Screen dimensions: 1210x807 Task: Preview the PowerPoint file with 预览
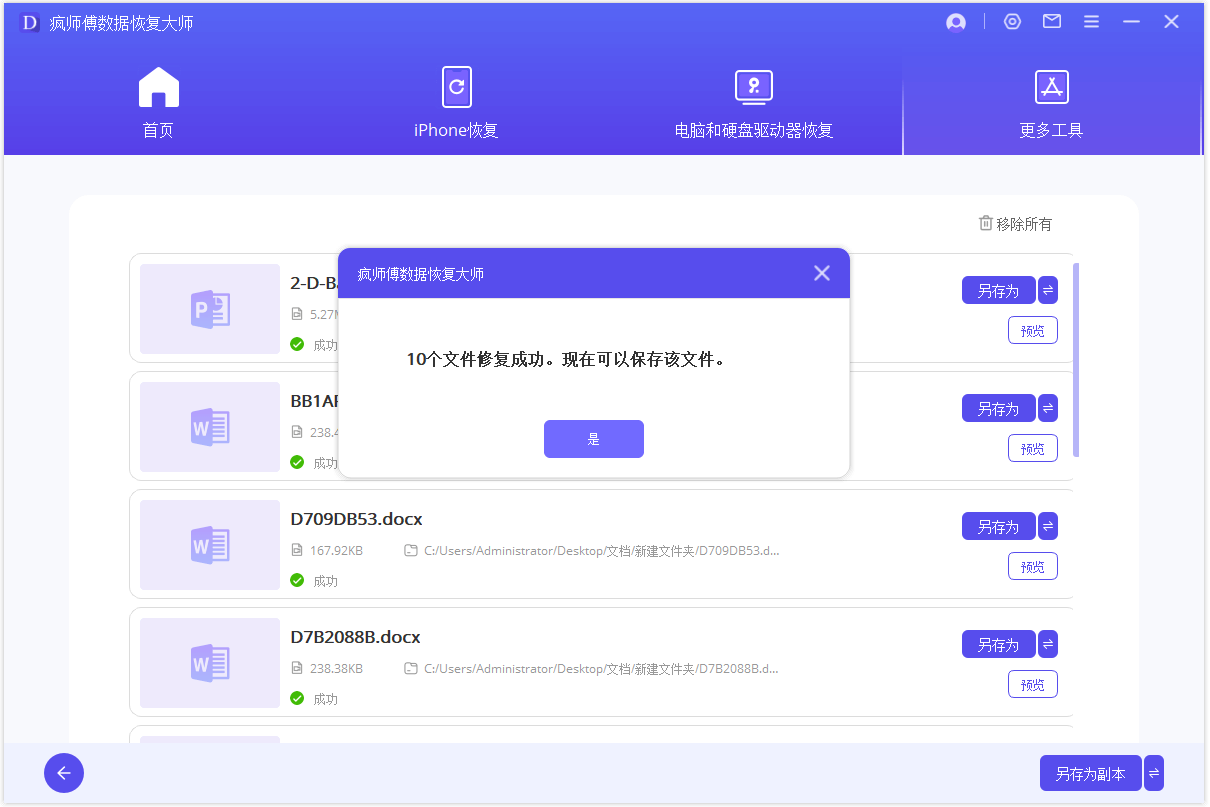click(1033, 331)
